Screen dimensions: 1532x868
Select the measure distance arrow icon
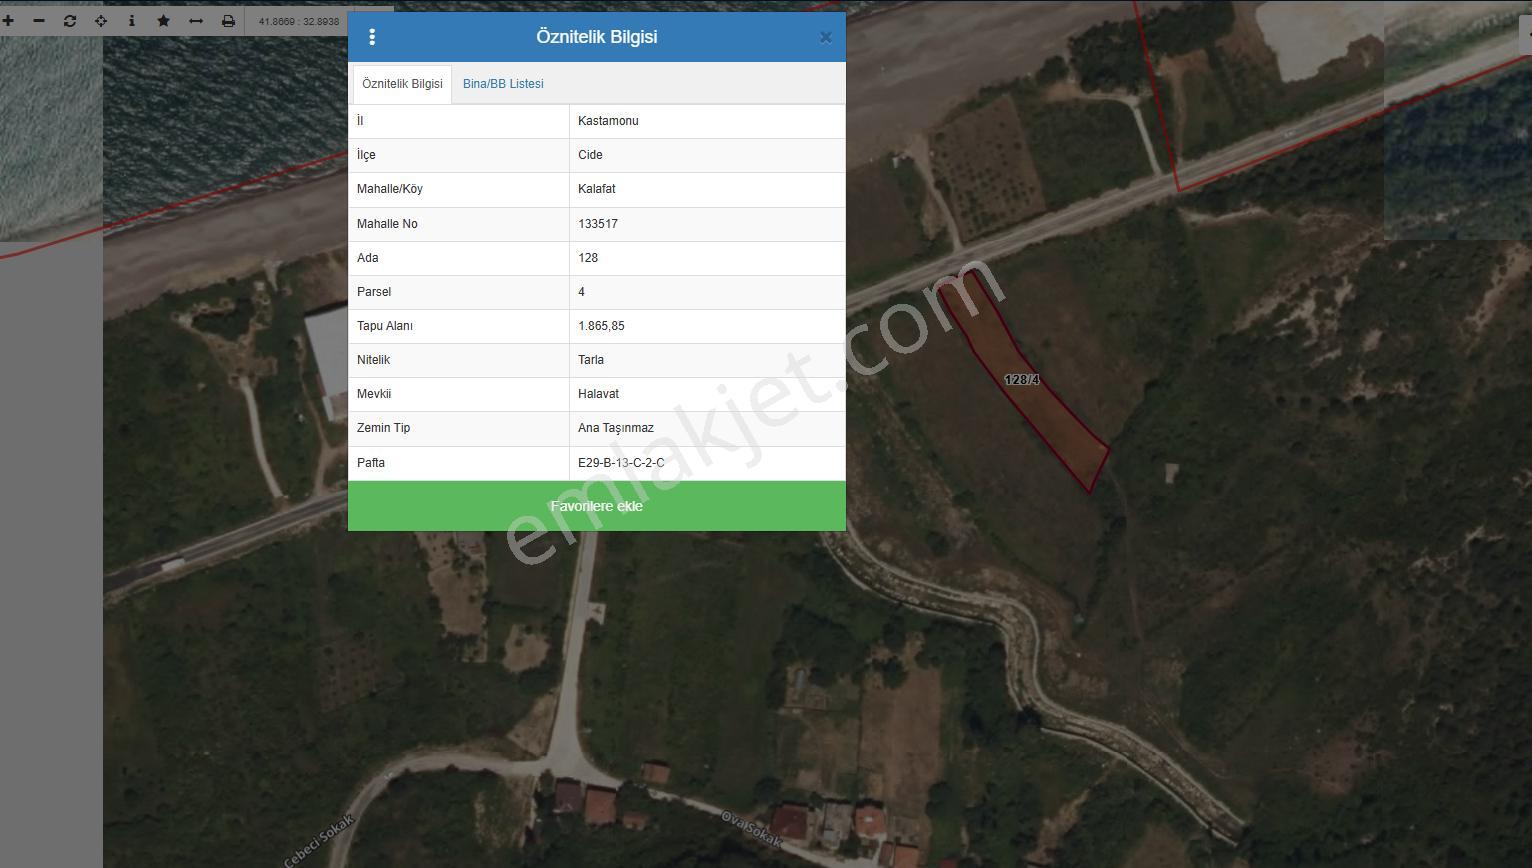click(x=196, y=20)
